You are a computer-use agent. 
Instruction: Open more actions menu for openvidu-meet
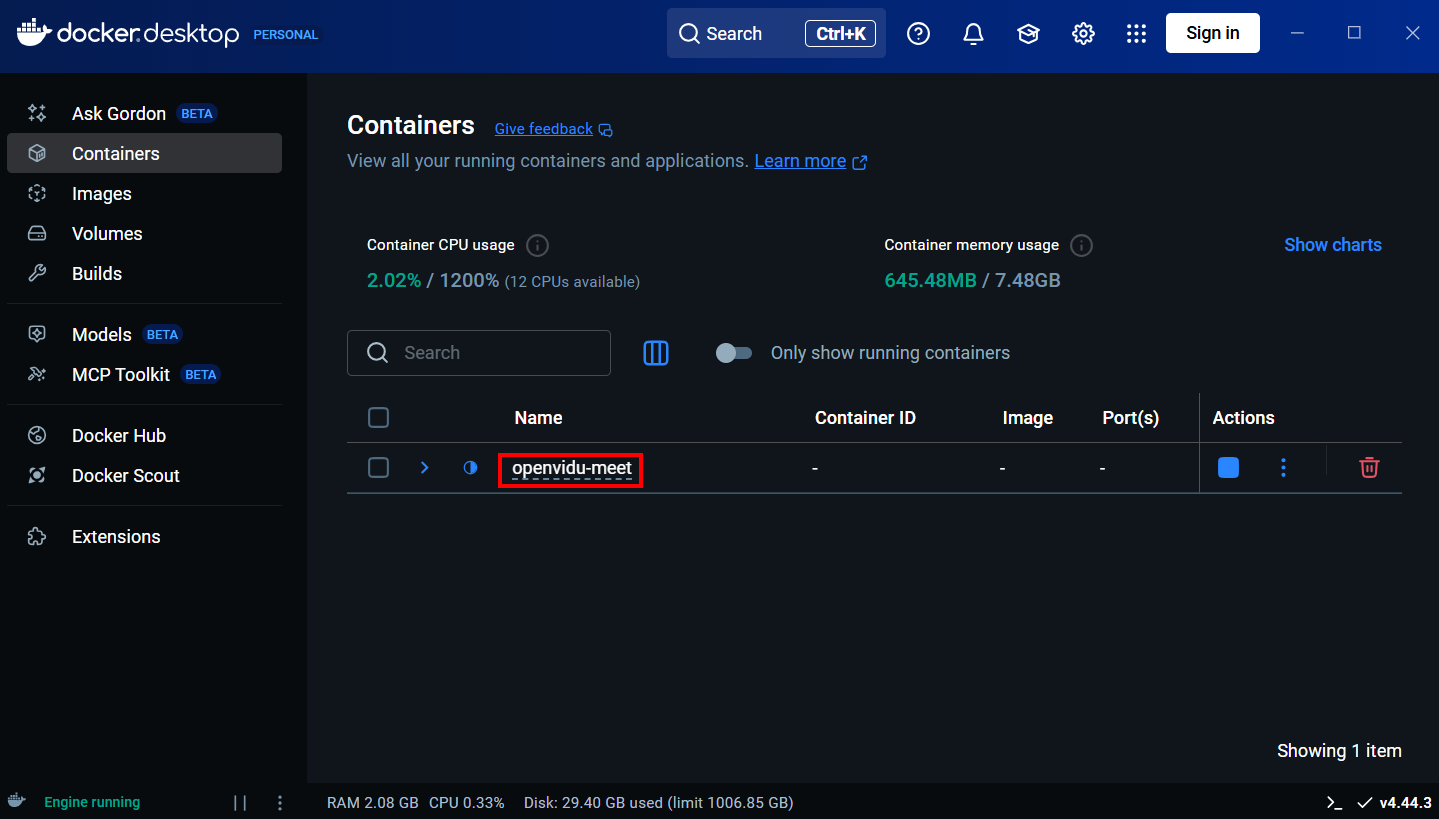[x=1284, y=467]
